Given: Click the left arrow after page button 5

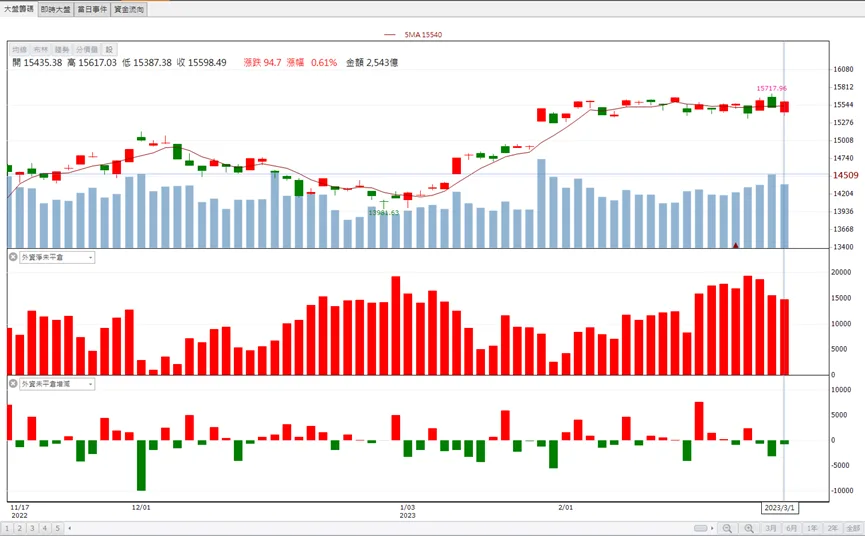Looking at the screenshot, I should click(x=70, y=528).
